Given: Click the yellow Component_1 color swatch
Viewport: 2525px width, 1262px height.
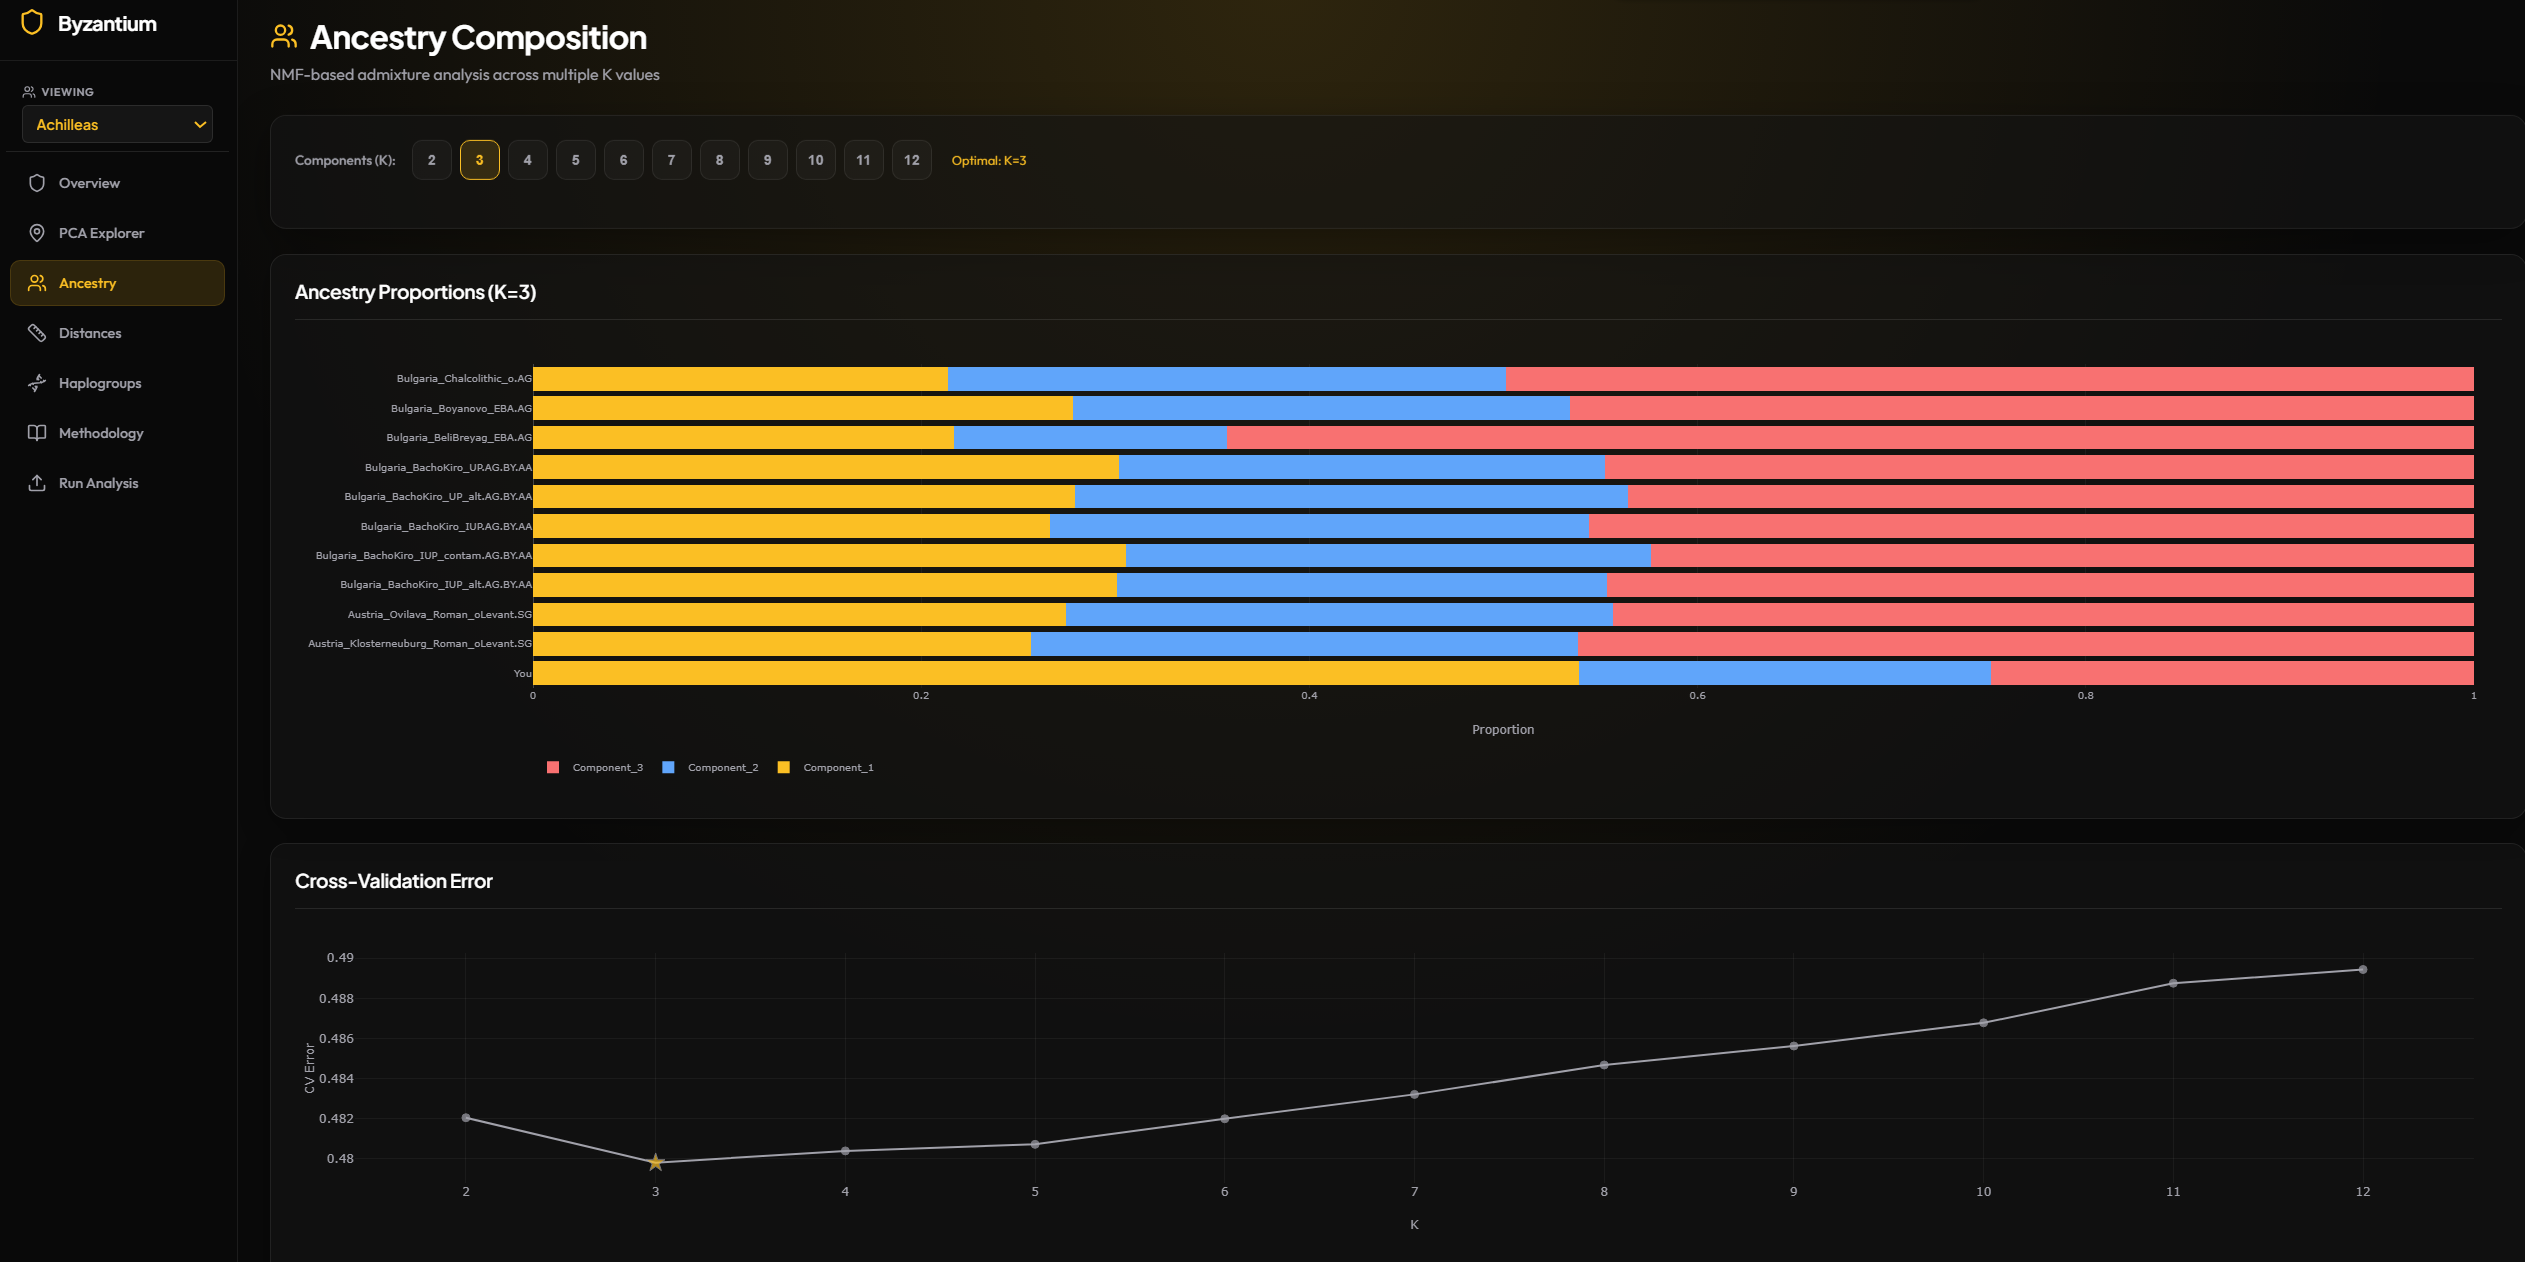Looking at the screenshot, I should (x=784, y=767).
